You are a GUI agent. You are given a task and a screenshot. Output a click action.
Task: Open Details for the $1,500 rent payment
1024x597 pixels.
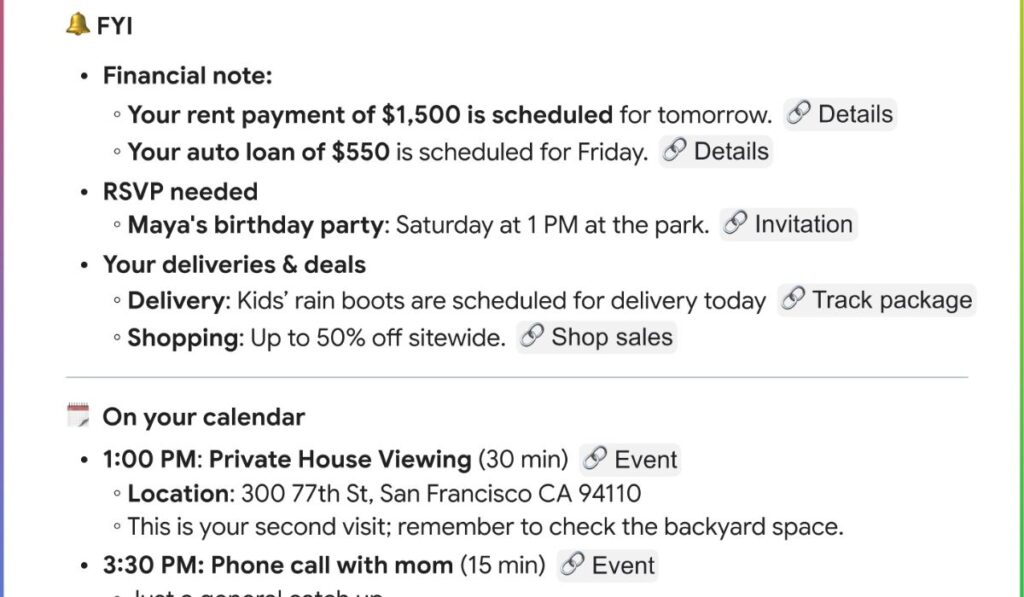tap(840, 114)
